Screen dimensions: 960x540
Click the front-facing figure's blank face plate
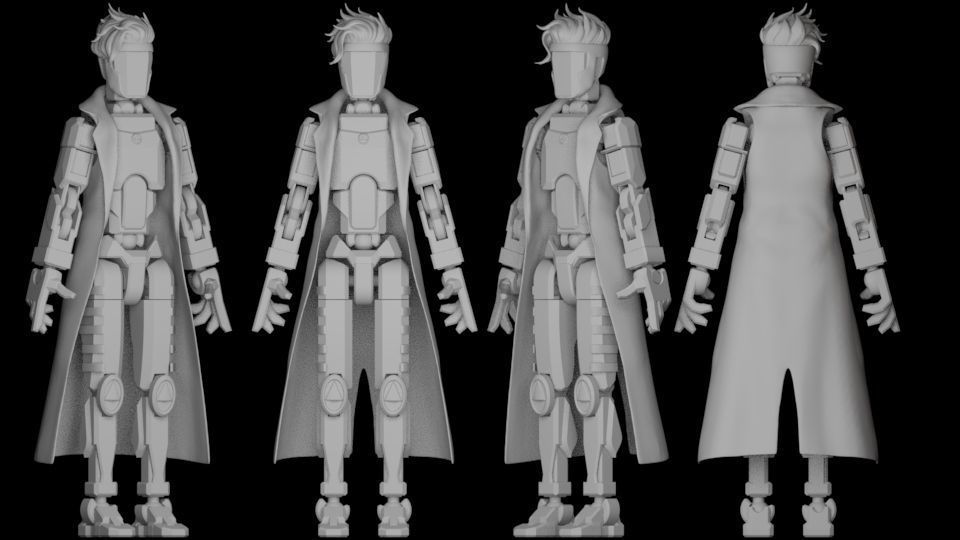(364, 72)
